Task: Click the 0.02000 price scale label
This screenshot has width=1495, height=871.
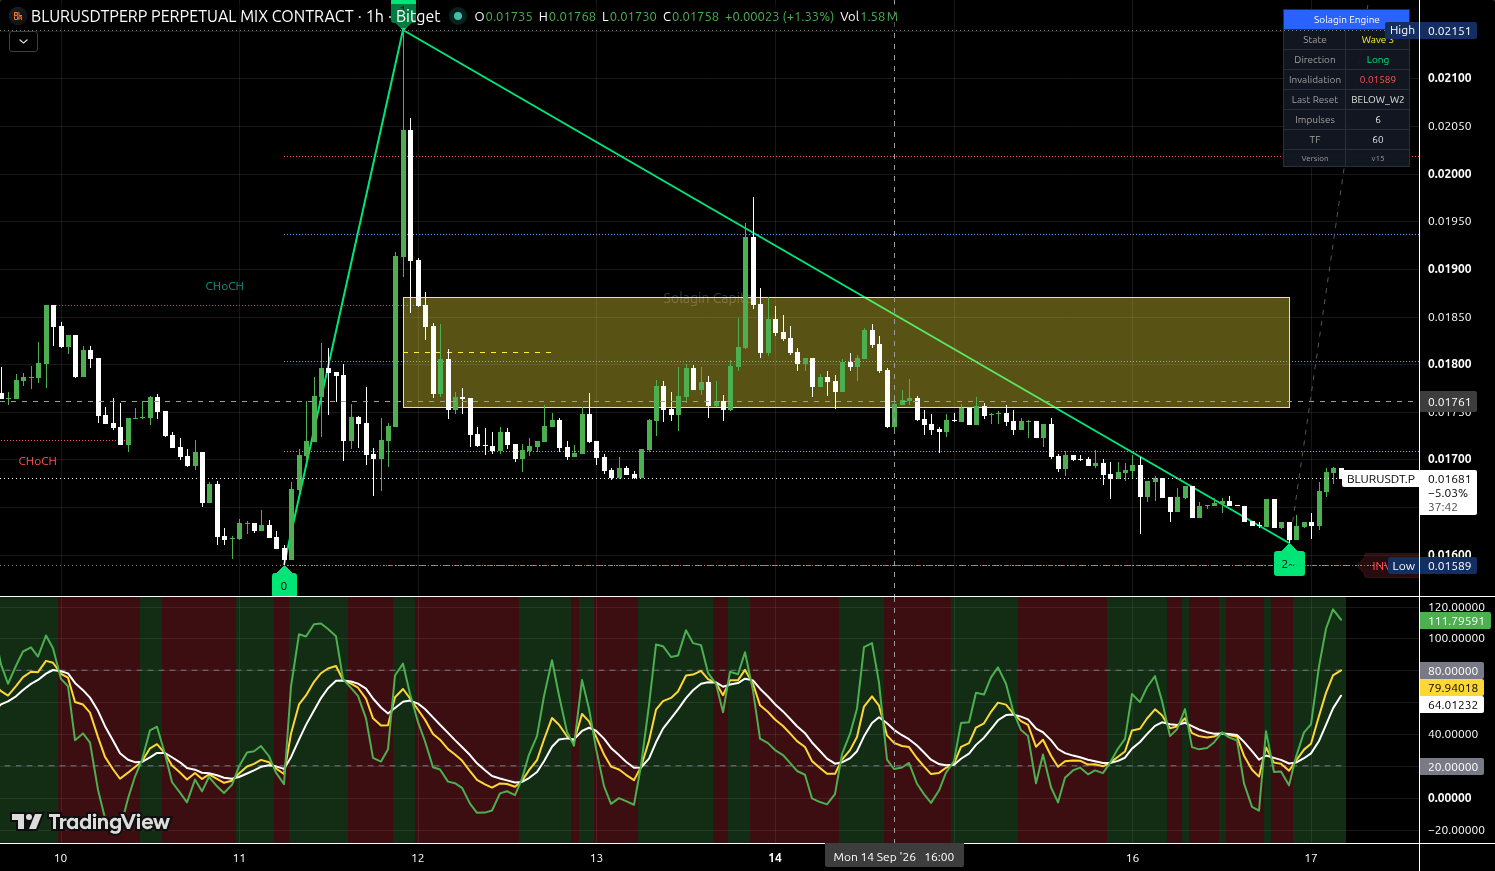Action: click(1449, 174)
